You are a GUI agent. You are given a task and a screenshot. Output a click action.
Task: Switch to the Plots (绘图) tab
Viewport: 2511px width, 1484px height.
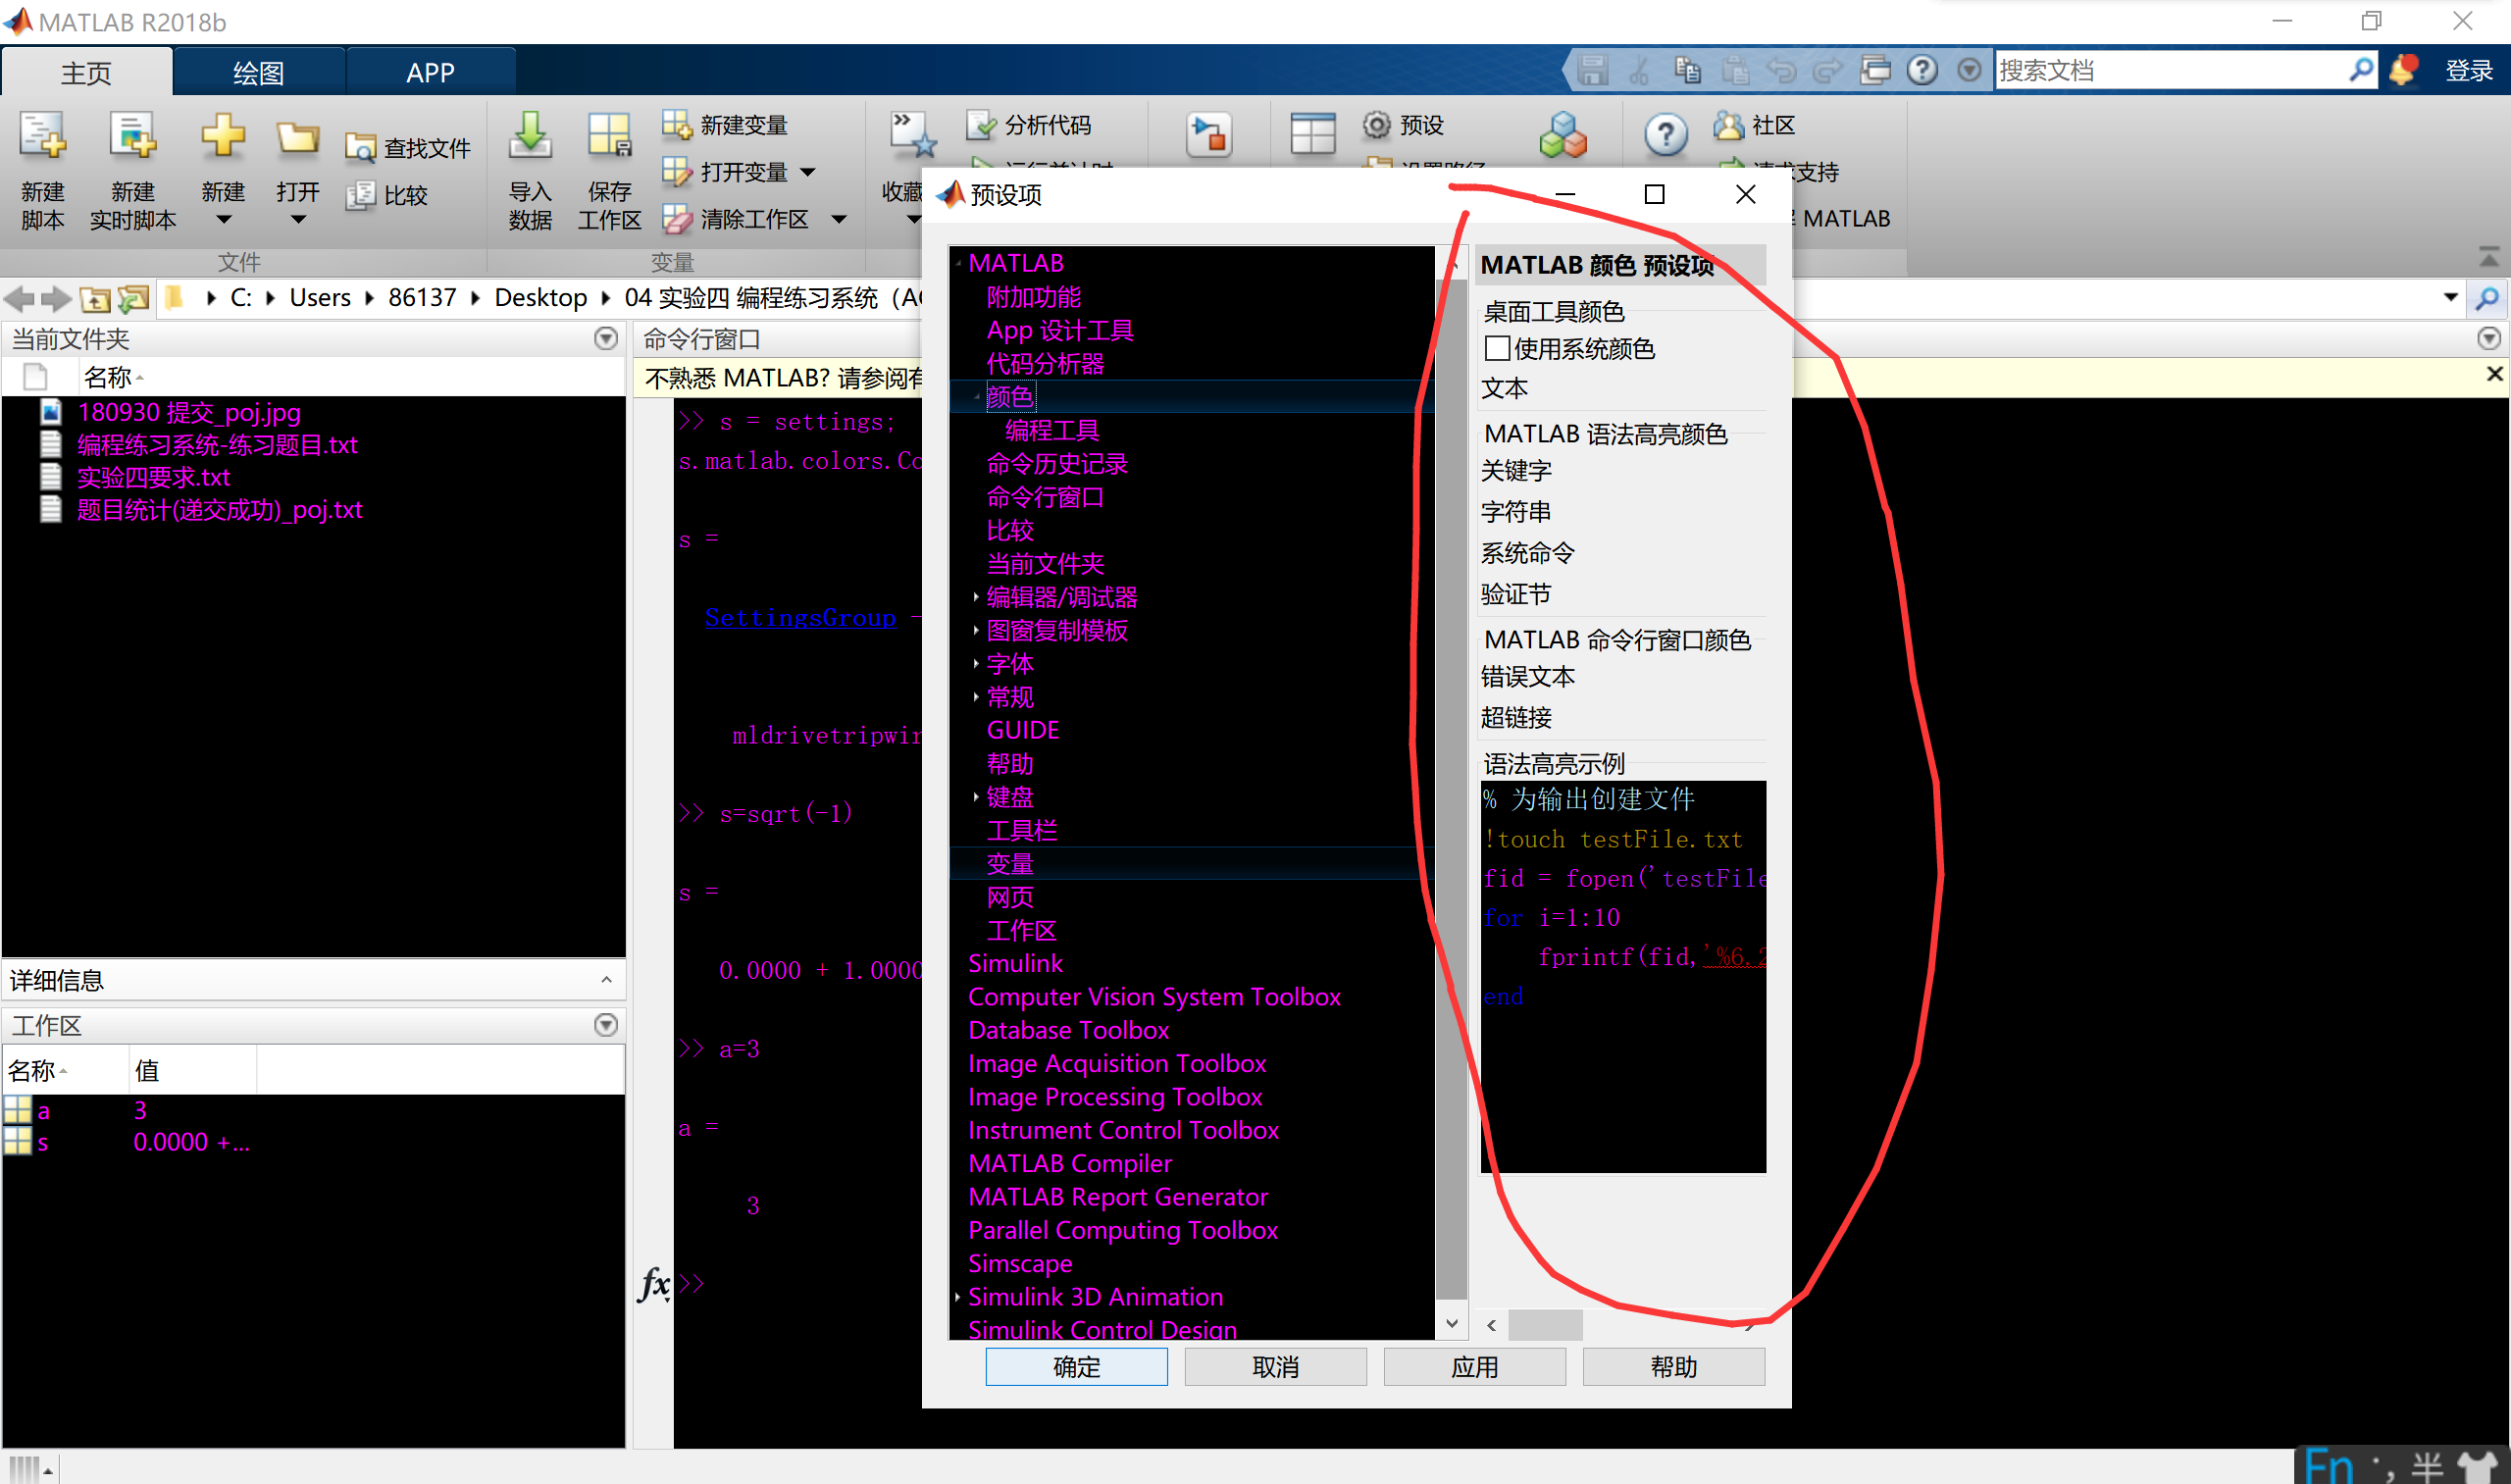click(258, 72)
